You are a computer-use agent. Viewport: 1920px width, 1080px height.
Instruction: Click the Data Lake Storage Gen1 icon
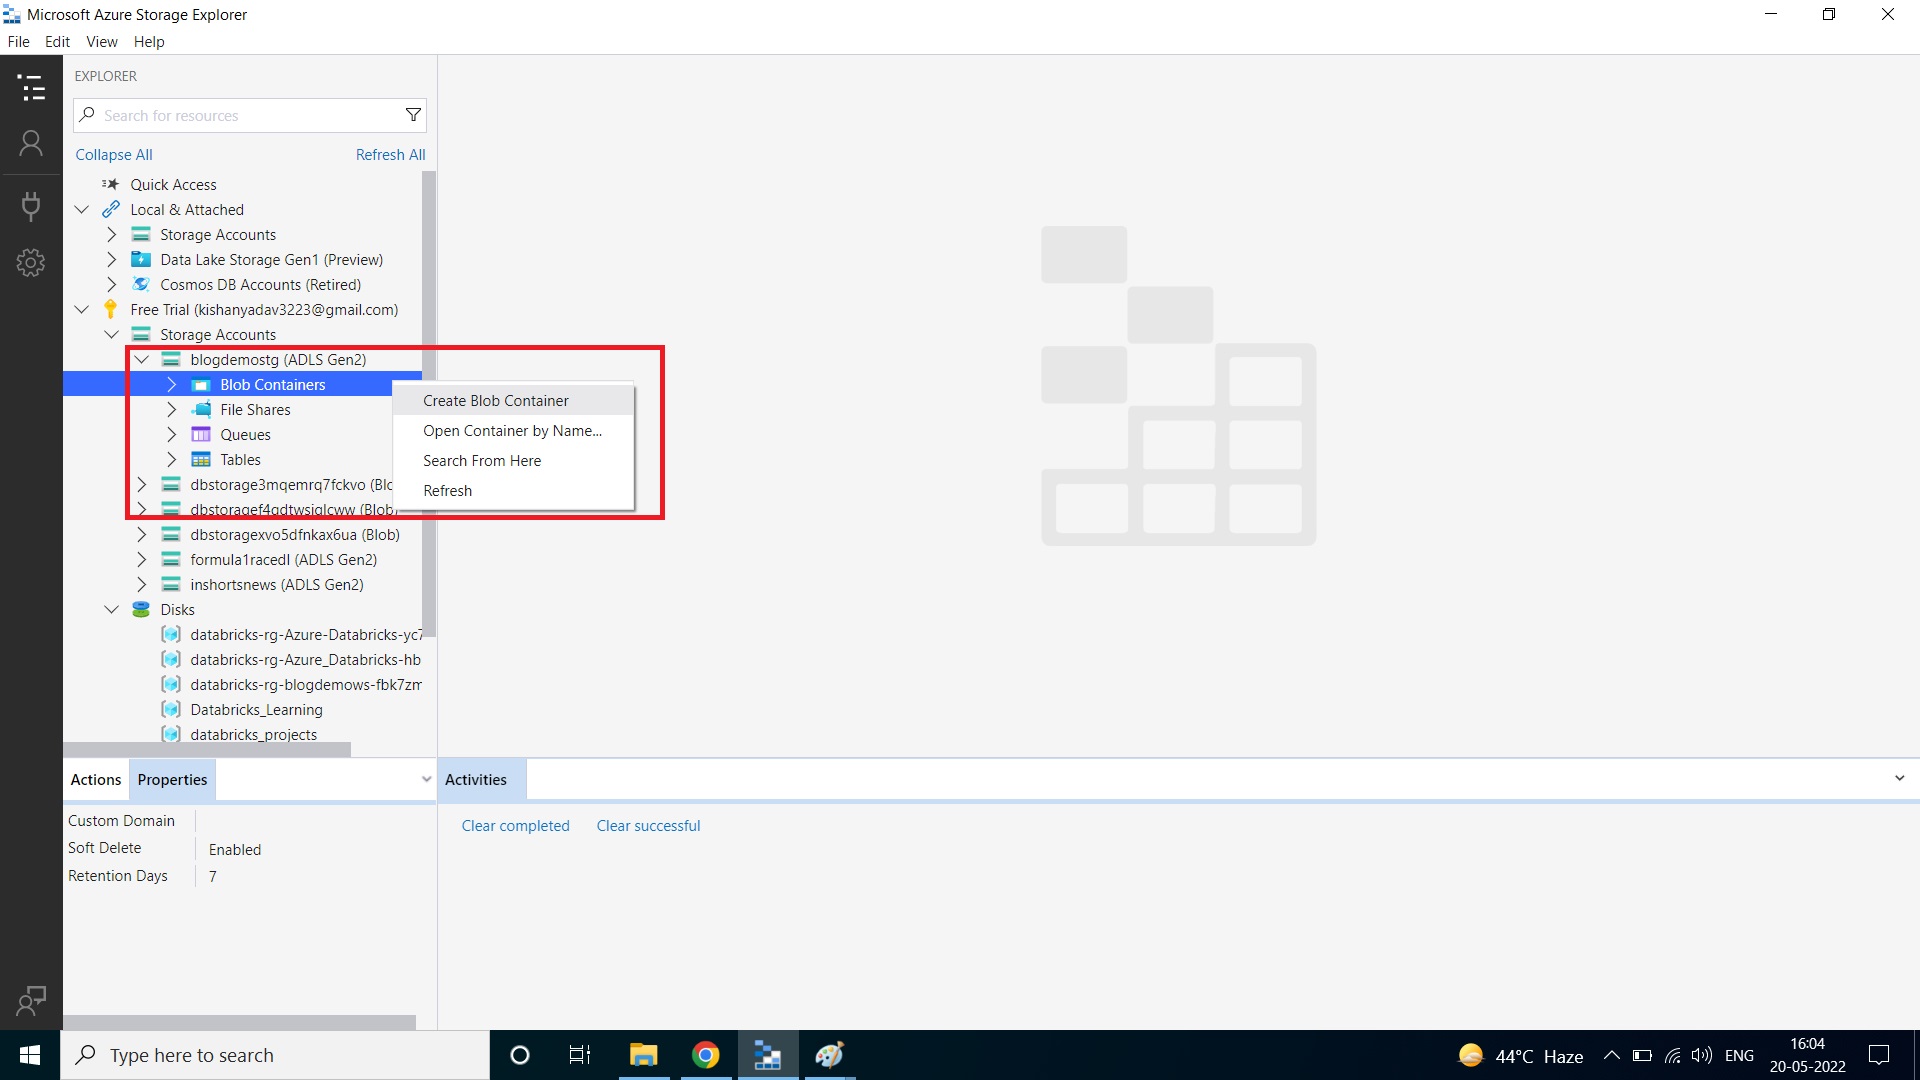click(x=141, y=259)
